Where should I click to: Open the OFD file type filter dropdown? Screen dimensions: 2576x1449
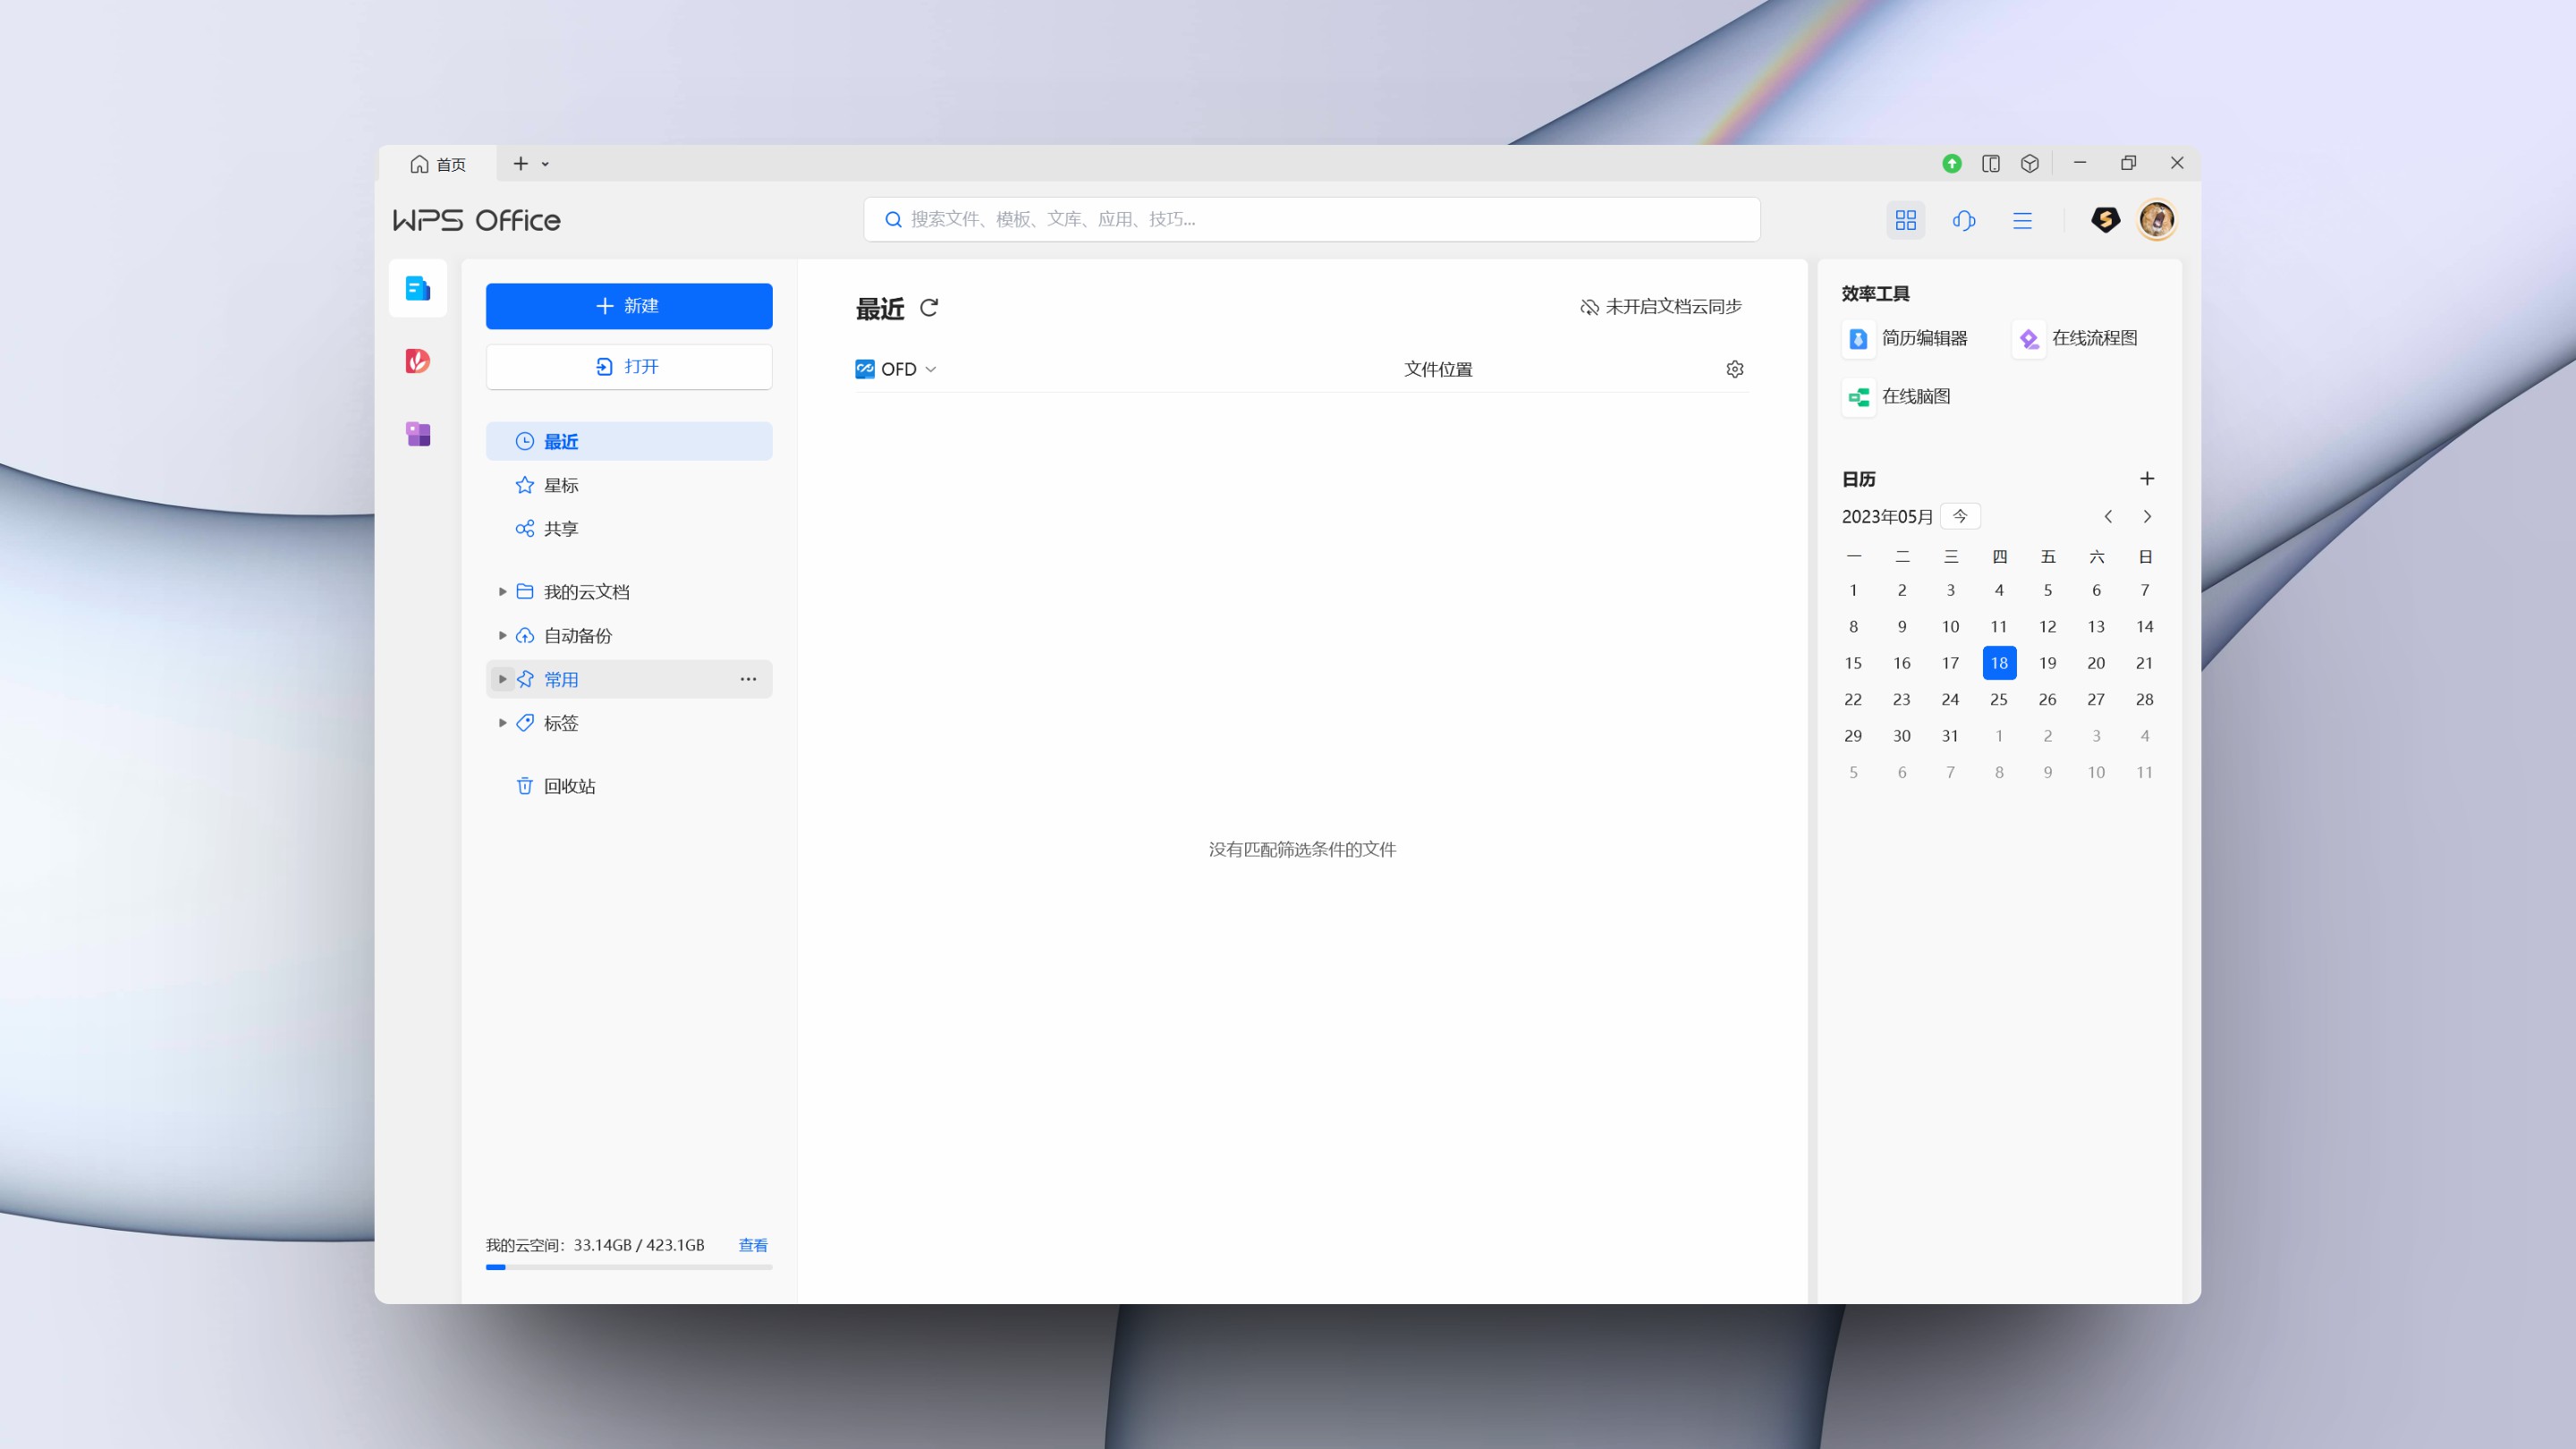point(897,369)
